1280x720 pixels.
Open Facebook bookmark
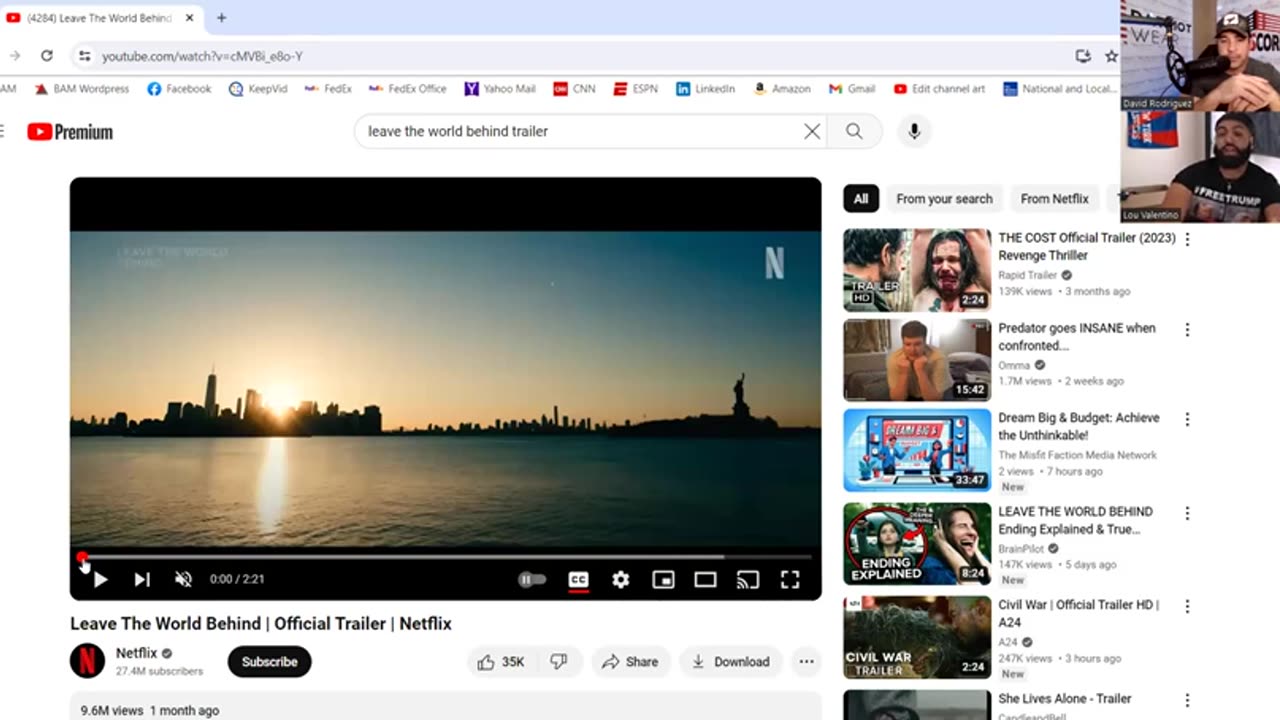tap(179, 89)
